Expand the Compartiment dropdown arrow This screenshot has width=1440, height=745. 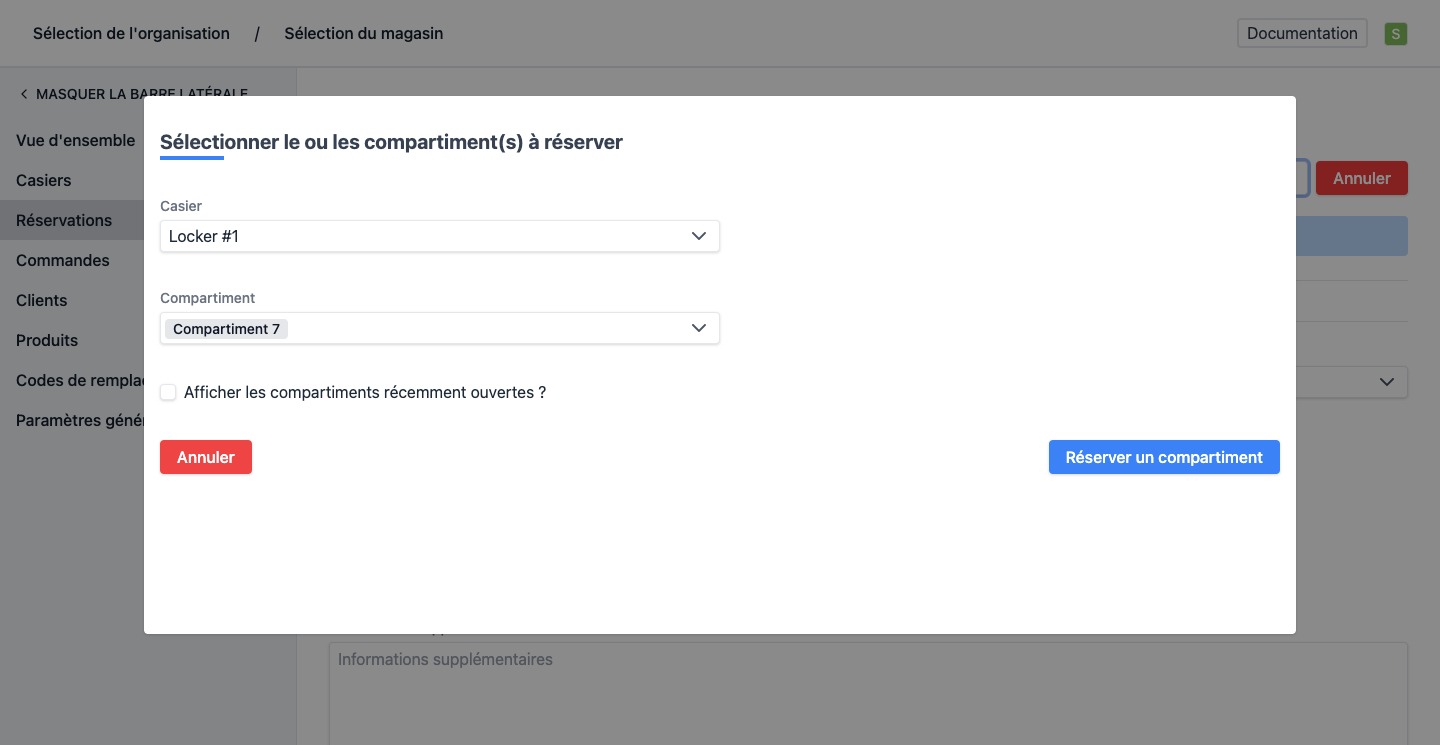[699, 329]
